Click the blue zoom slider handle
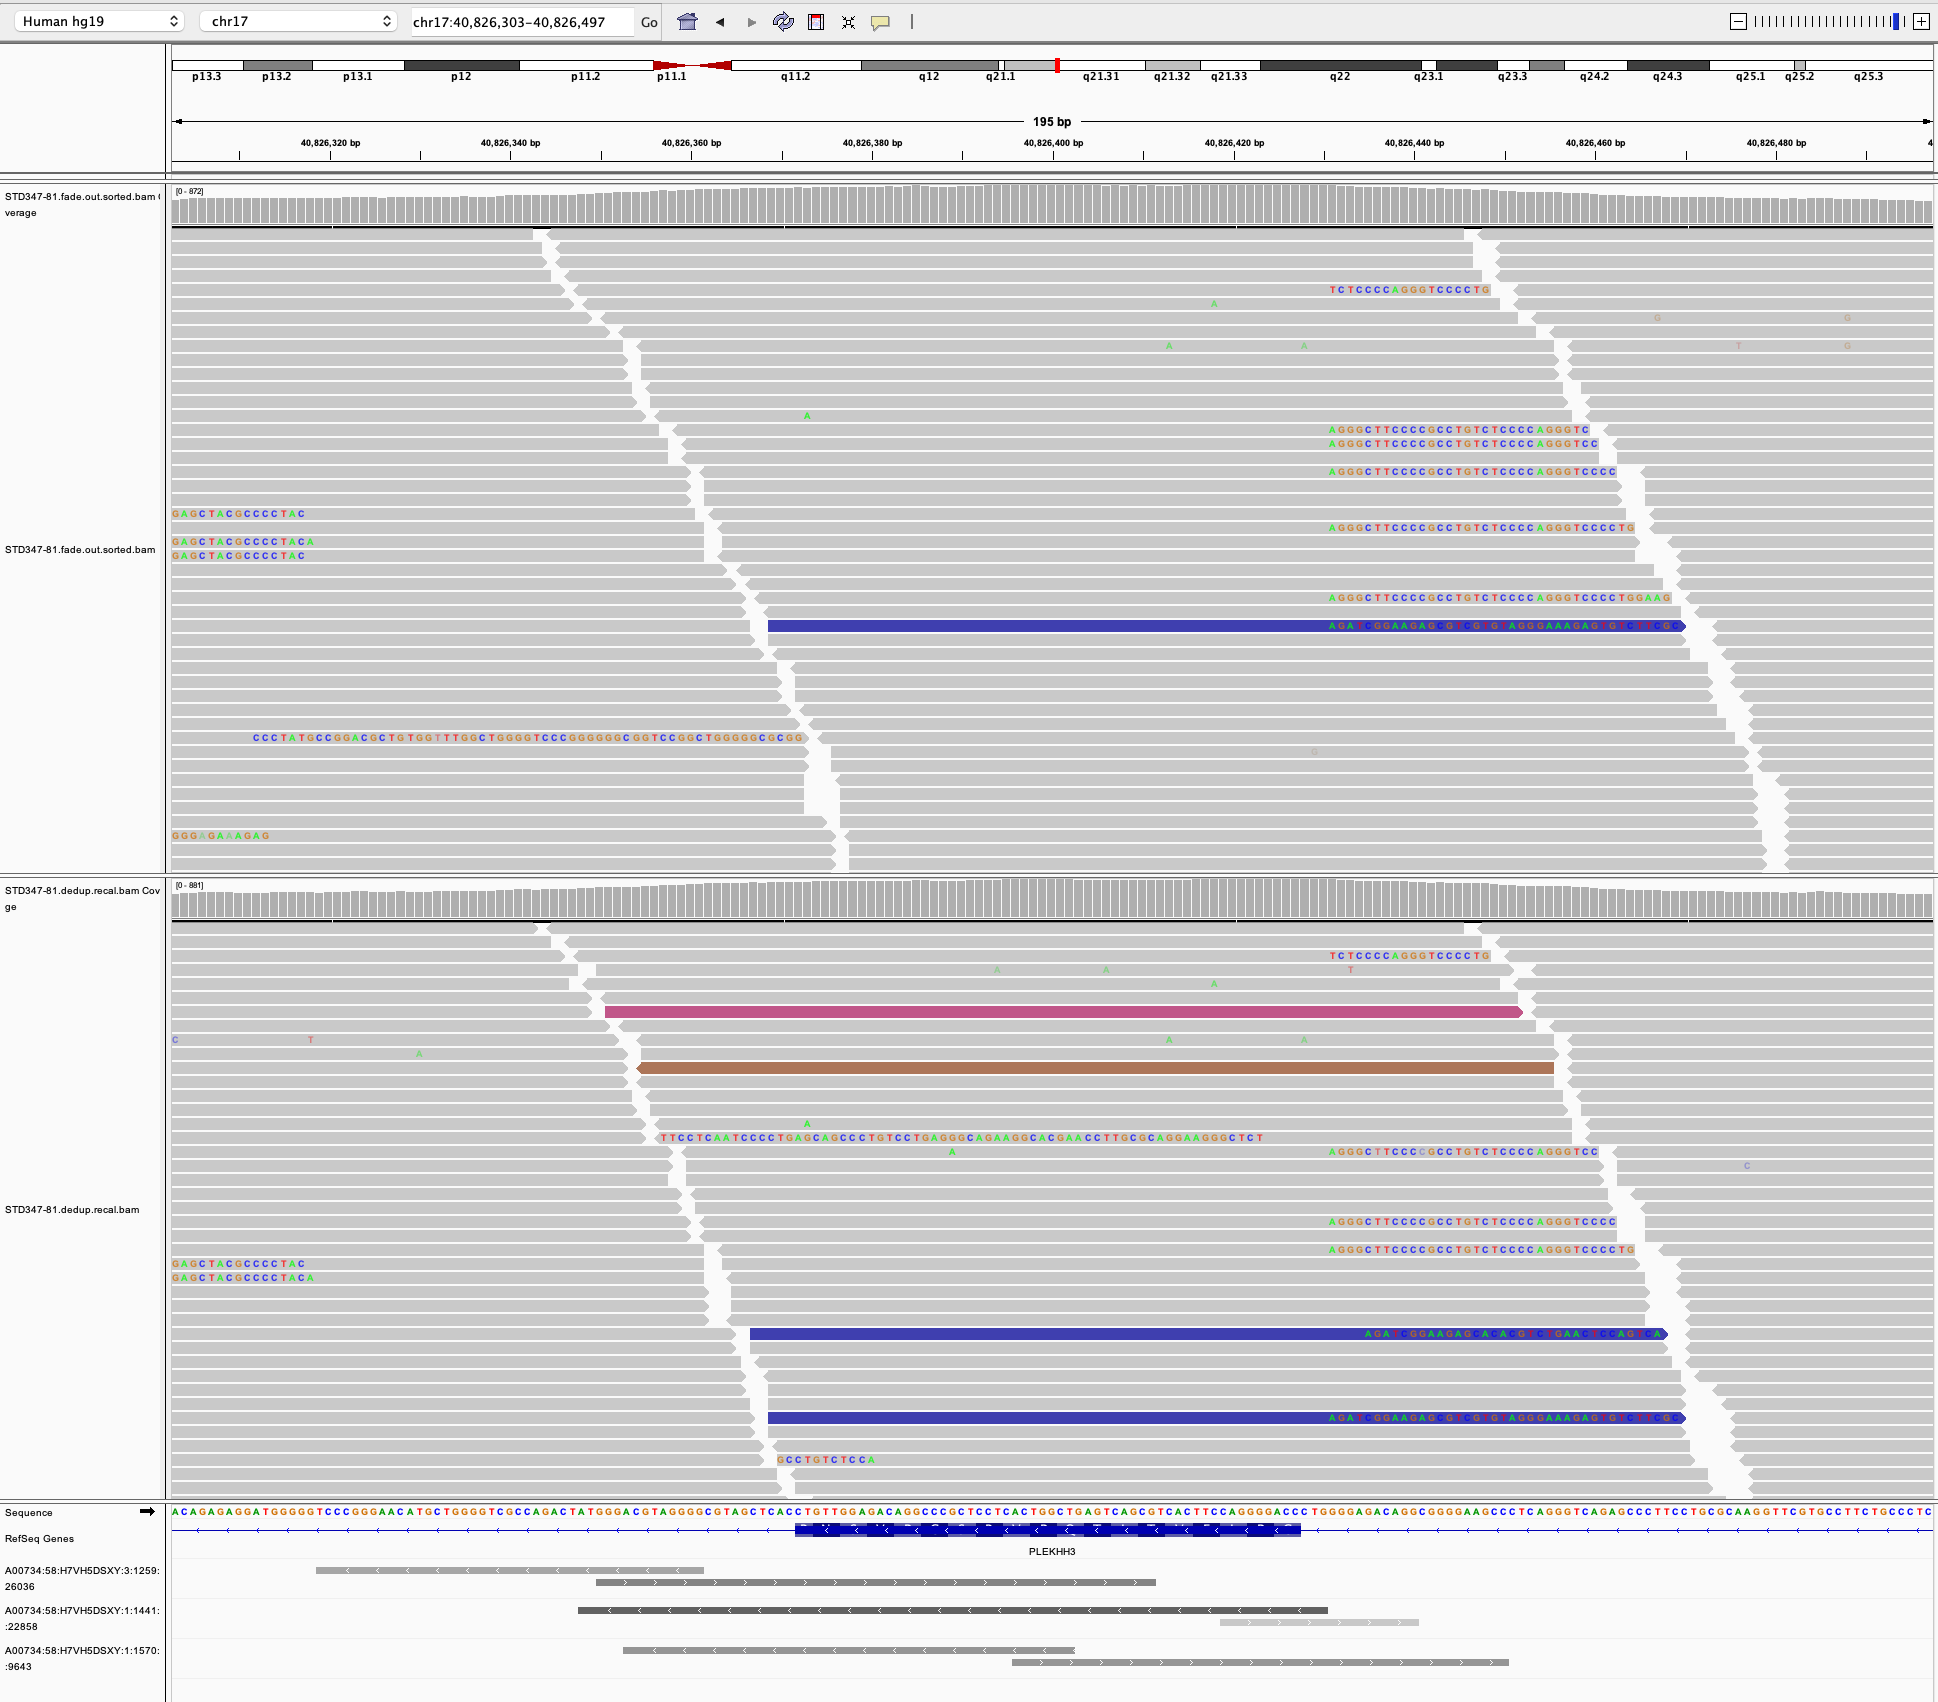Viewport: 1938px width, 1702px height. coord(1896,22)
